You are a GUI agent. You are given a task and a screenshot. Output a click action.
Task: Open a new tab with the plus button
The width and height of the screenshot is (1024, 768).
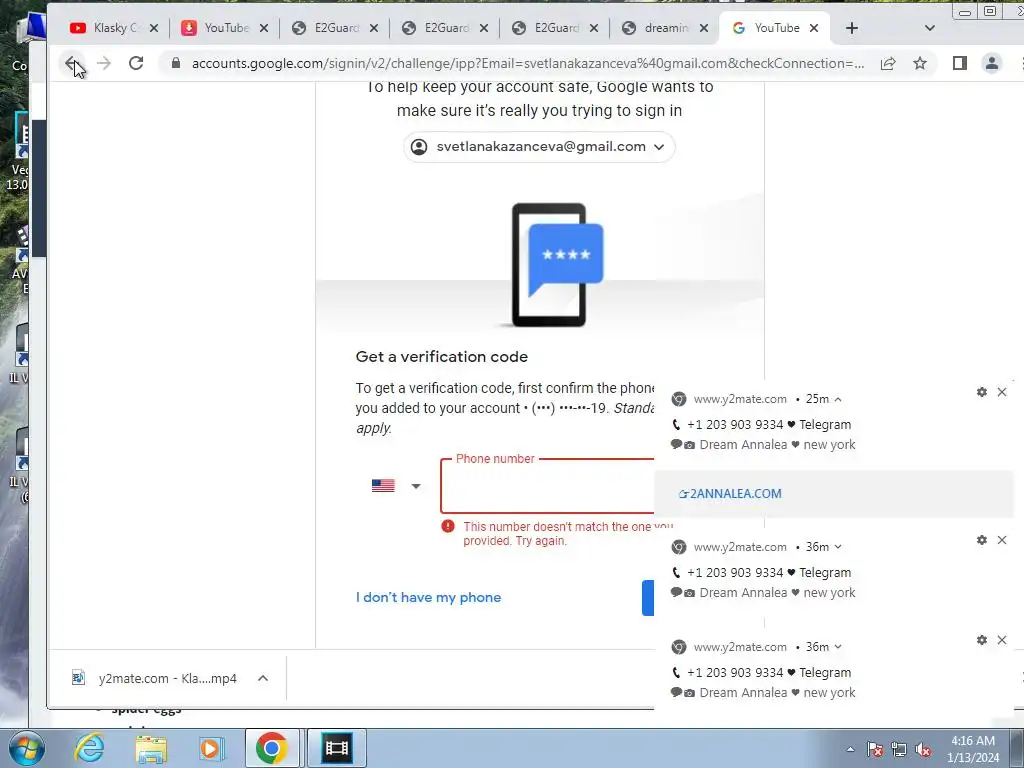tap(852, 28)
